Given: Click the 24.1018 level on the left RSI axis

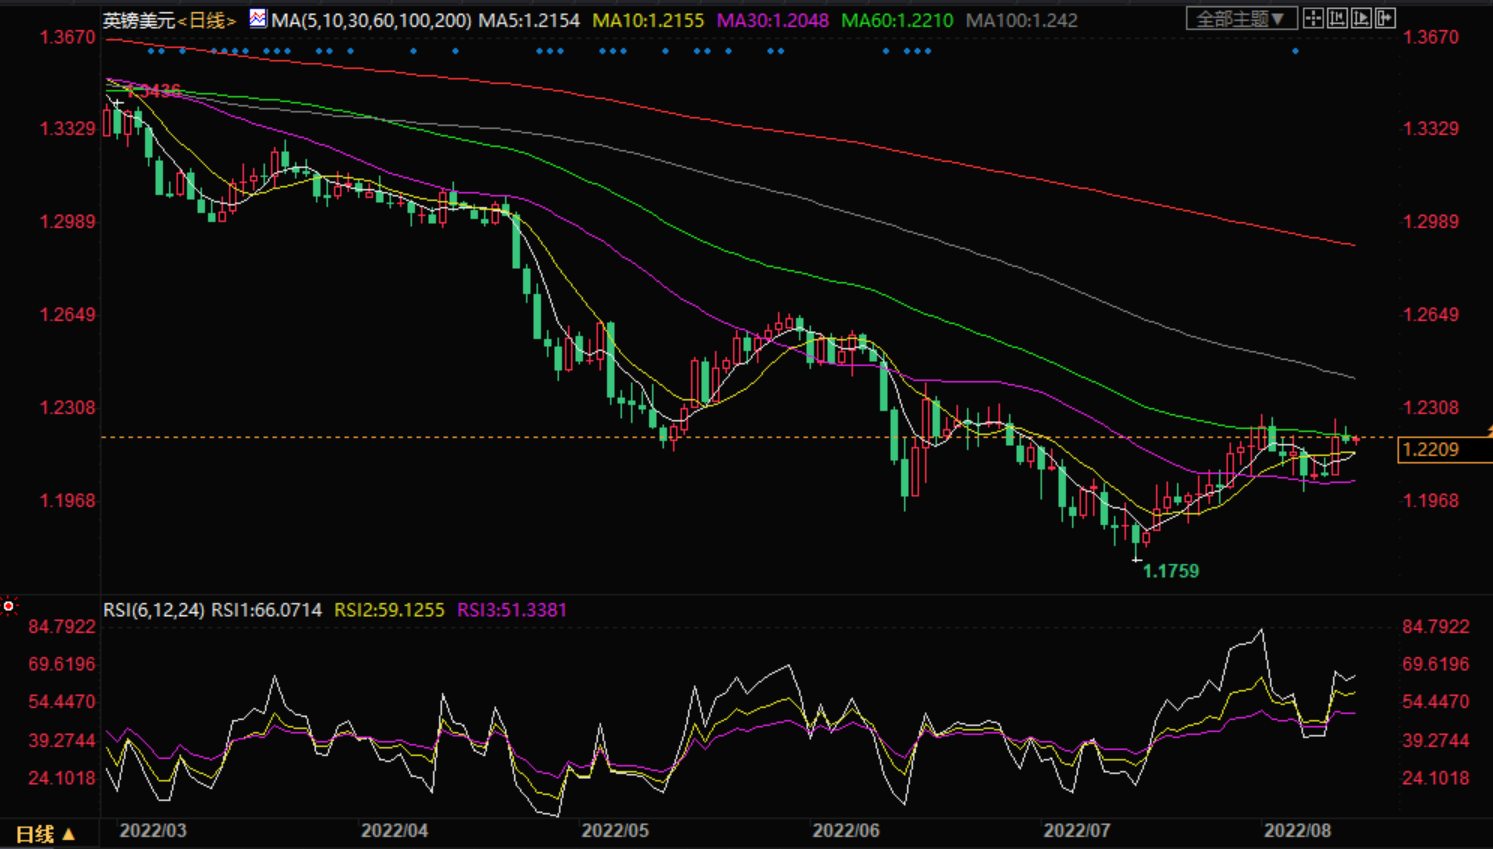Looking at the screenshot, I should [62, 778].
